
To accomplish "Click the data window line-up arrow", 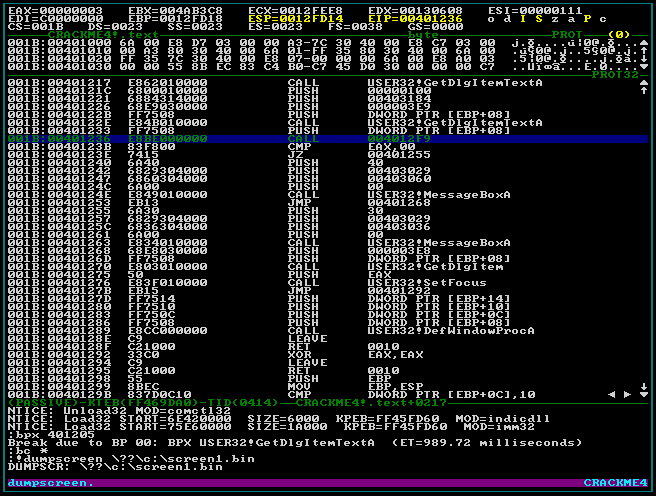I will 644,51.
